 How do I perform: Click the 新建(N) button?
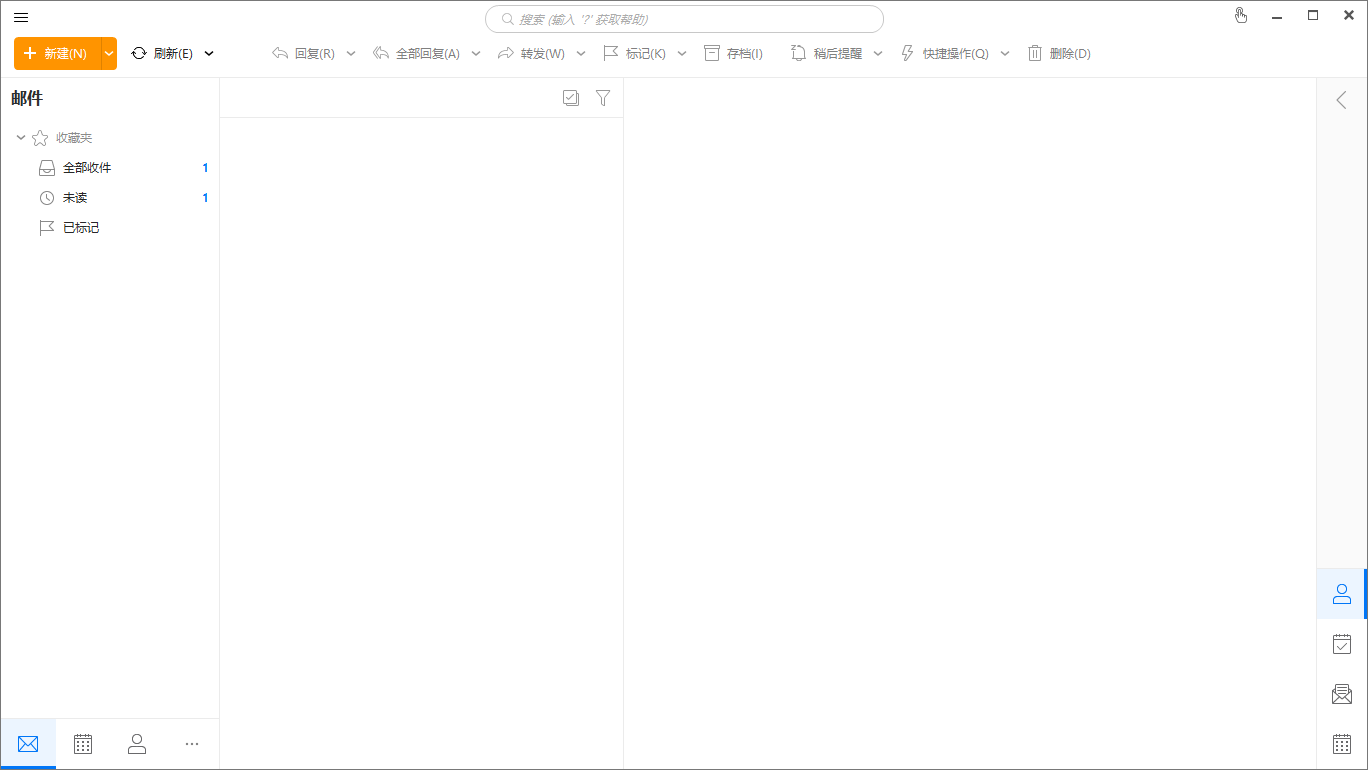click(x=57, y=54)
